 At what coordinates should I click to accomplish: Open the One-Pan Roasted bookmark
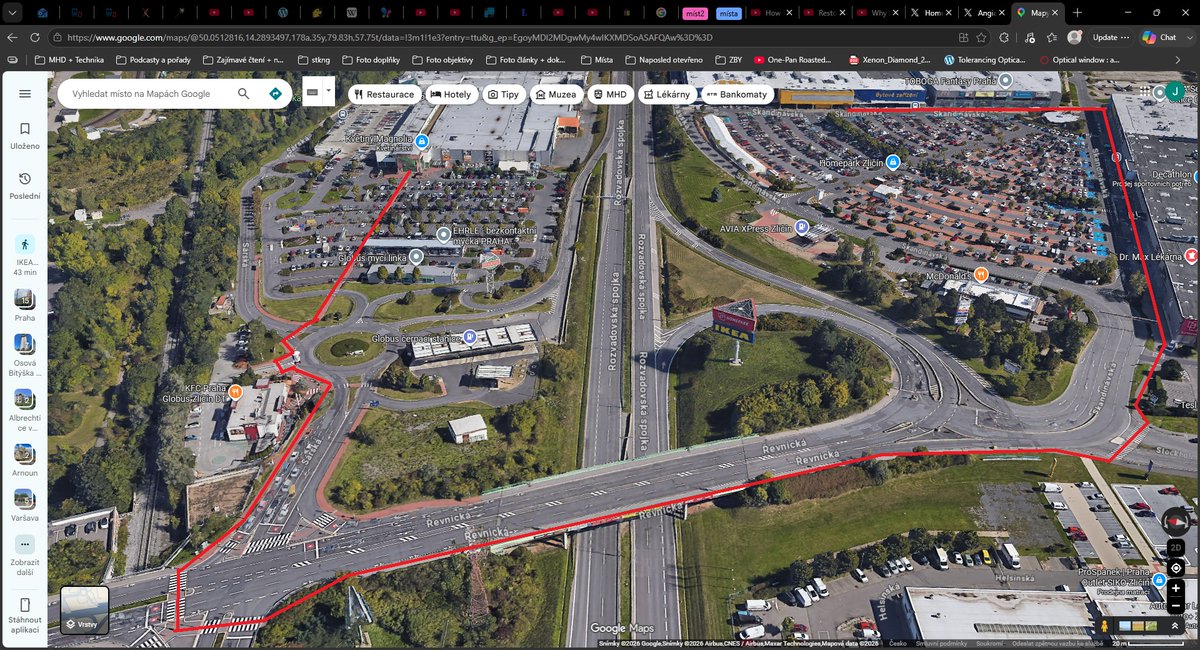[792, 59]
